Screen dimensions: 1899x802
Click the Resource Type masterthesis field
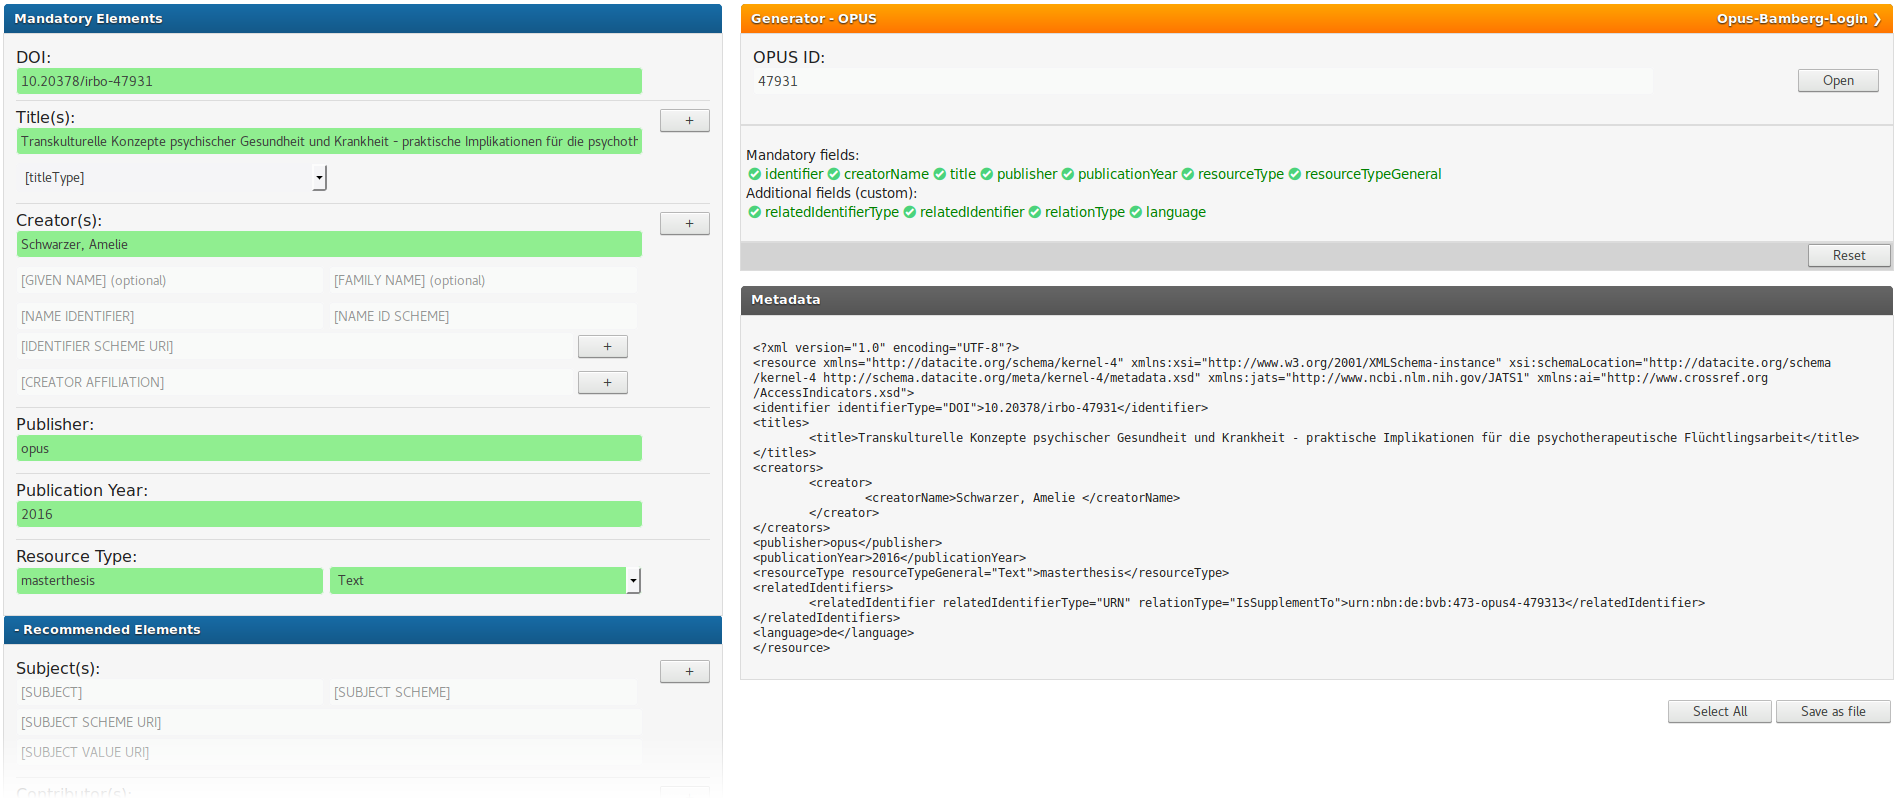pos(170,581)
